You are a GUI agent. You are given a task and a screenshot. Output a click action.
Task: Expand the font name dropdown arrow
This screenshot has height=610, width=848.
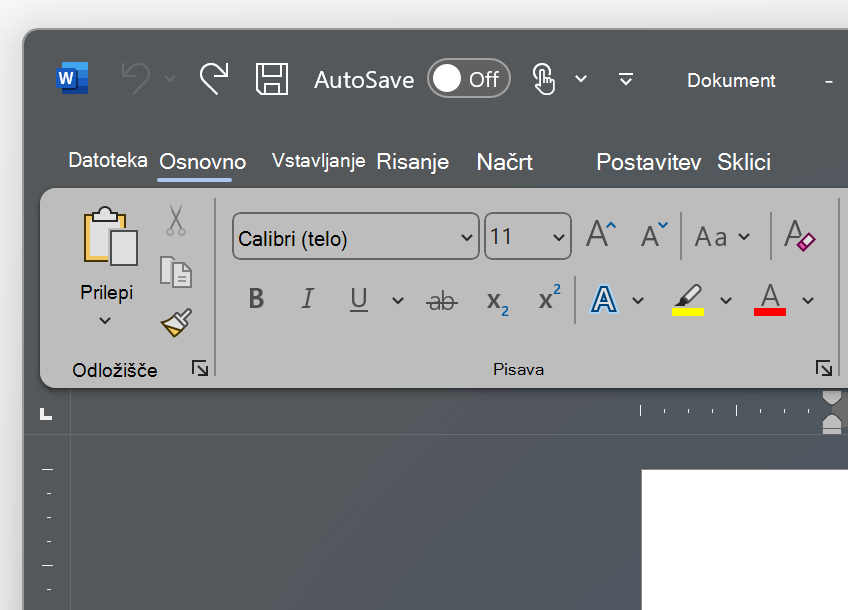click(x=467, y=237)
